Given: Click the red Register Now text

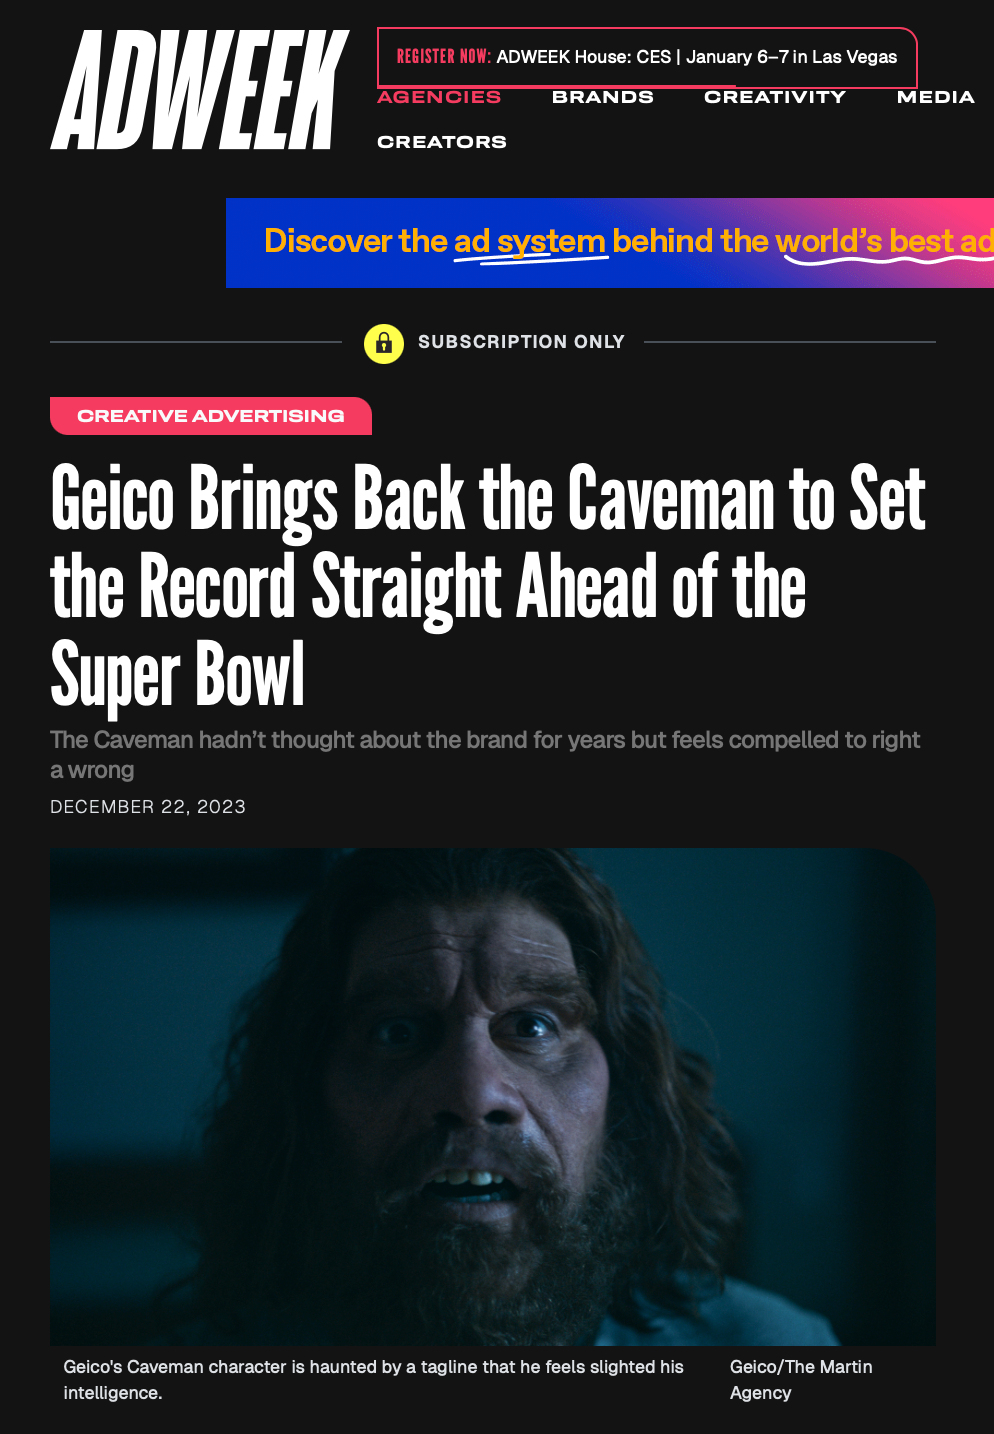Looking at the screenshot, I should (444, 56).
